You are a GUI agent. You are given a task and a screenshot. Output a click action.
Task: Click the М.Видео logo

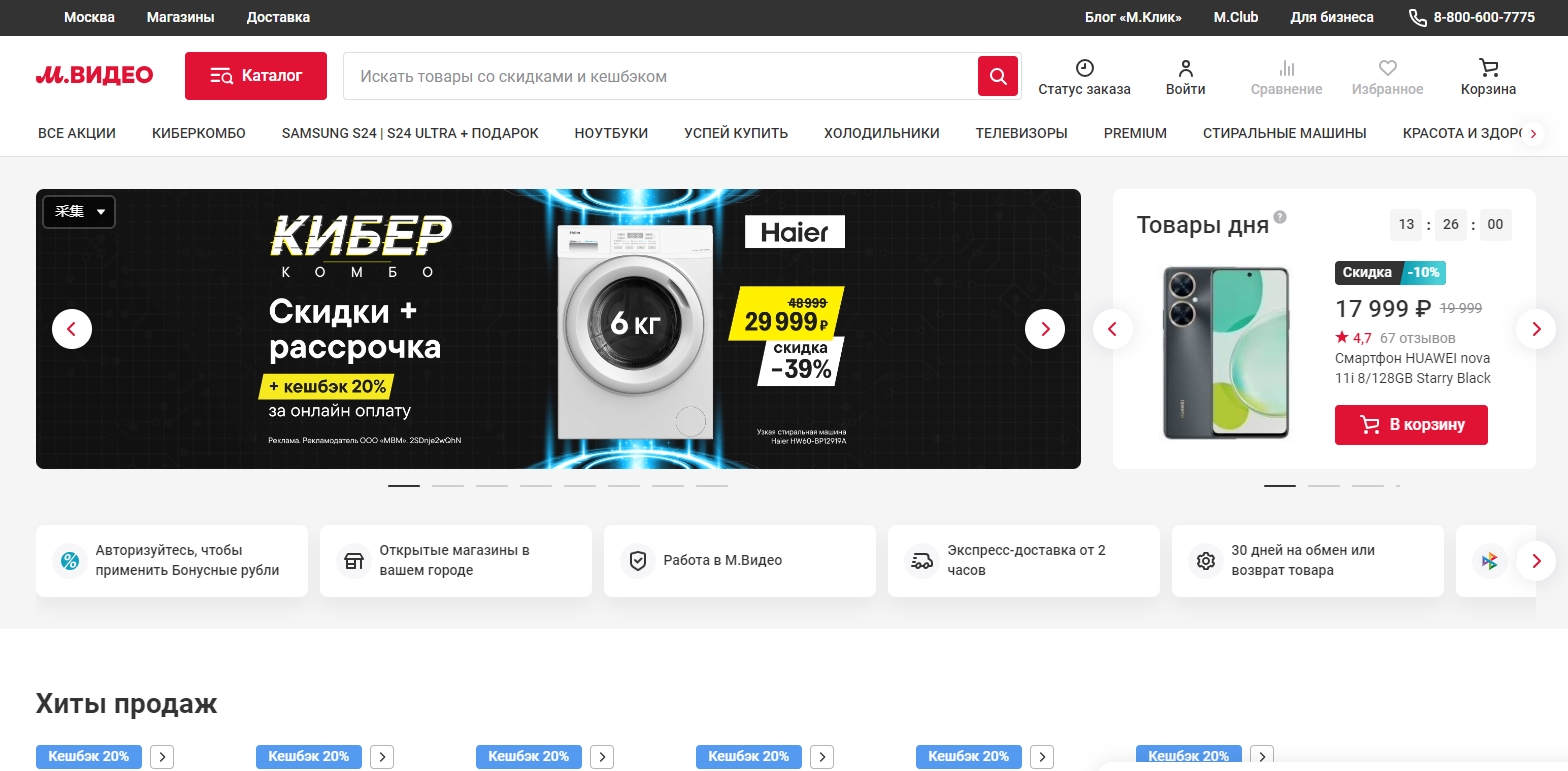click(x=94, y=76)
